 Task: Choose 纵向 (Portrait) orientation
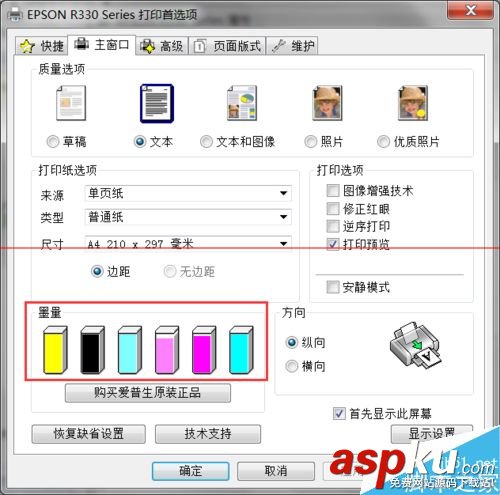click(x=292, y=342)
